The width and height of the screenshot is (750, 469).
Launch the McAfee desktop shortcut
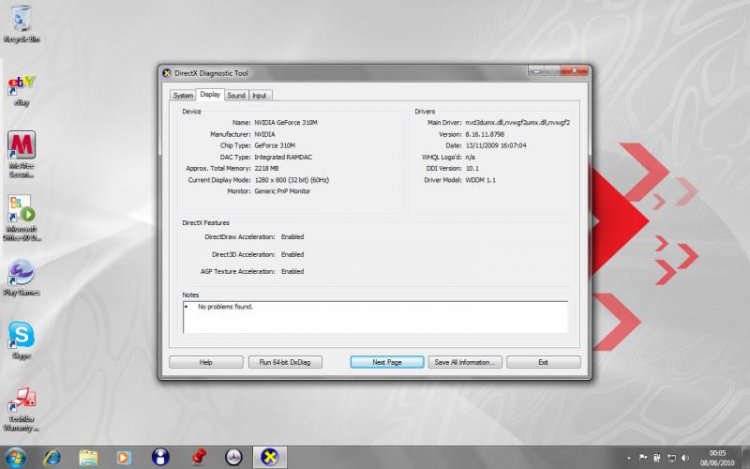[21, 148]
